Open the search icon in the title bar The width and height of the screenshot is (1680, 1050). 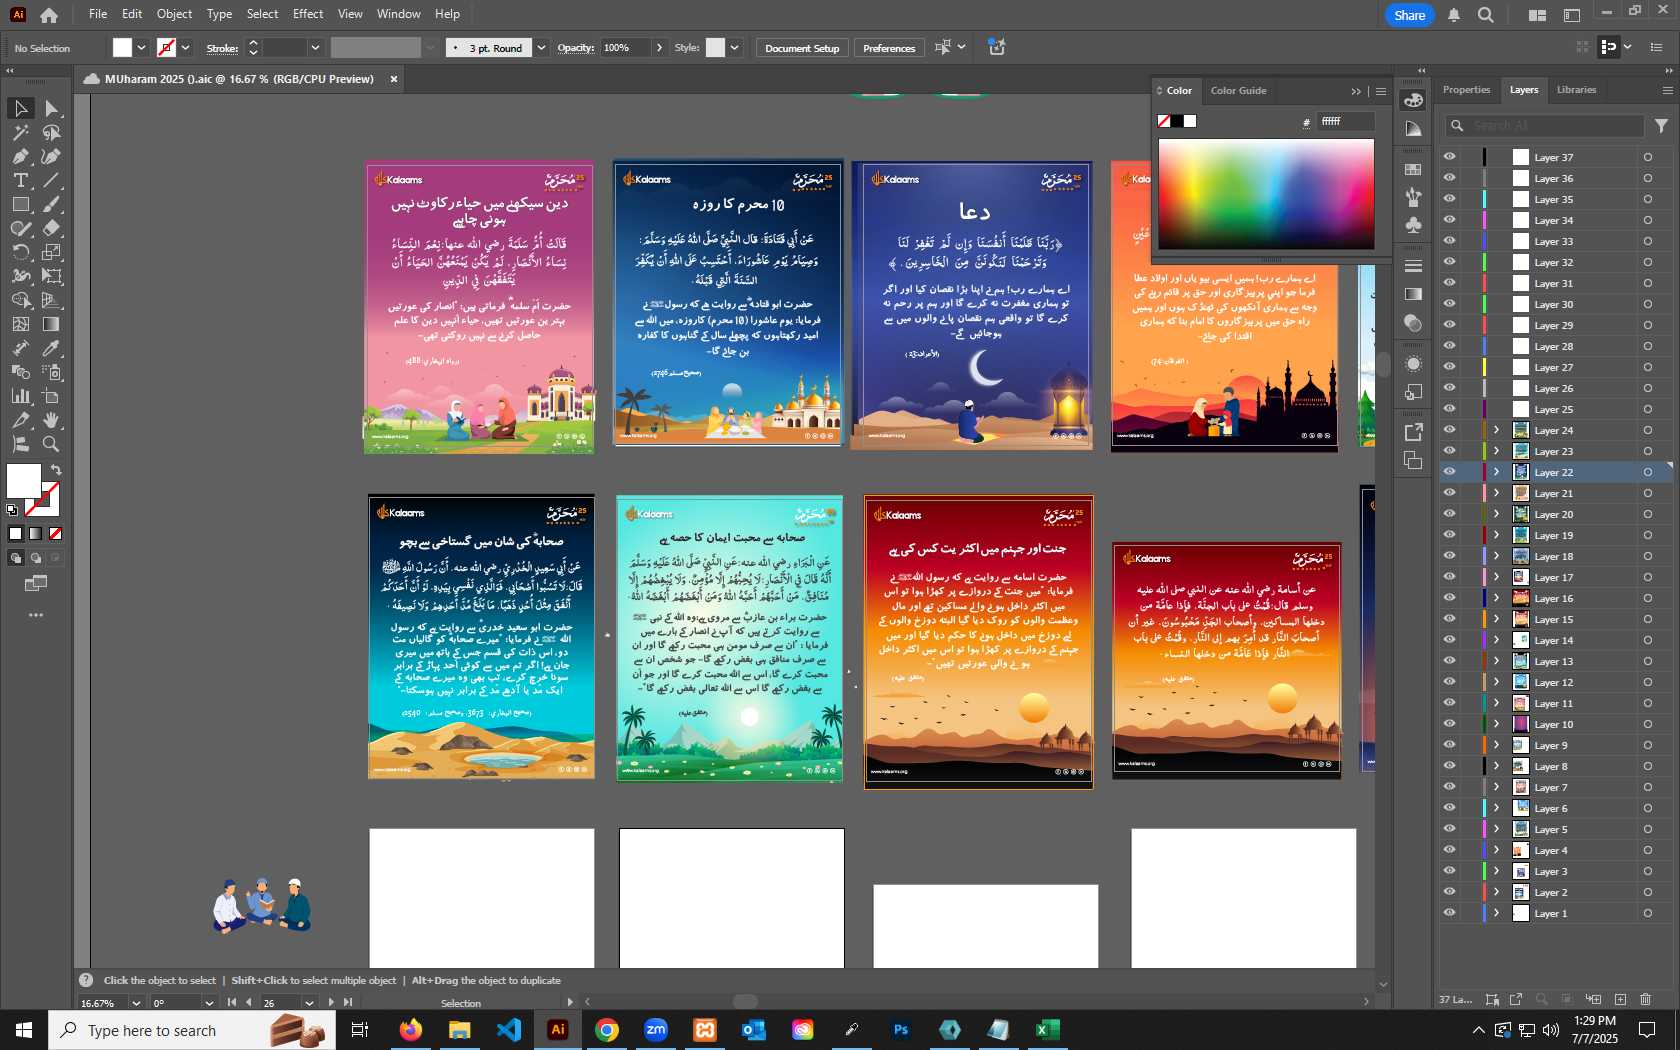[x=1486, y=15]
